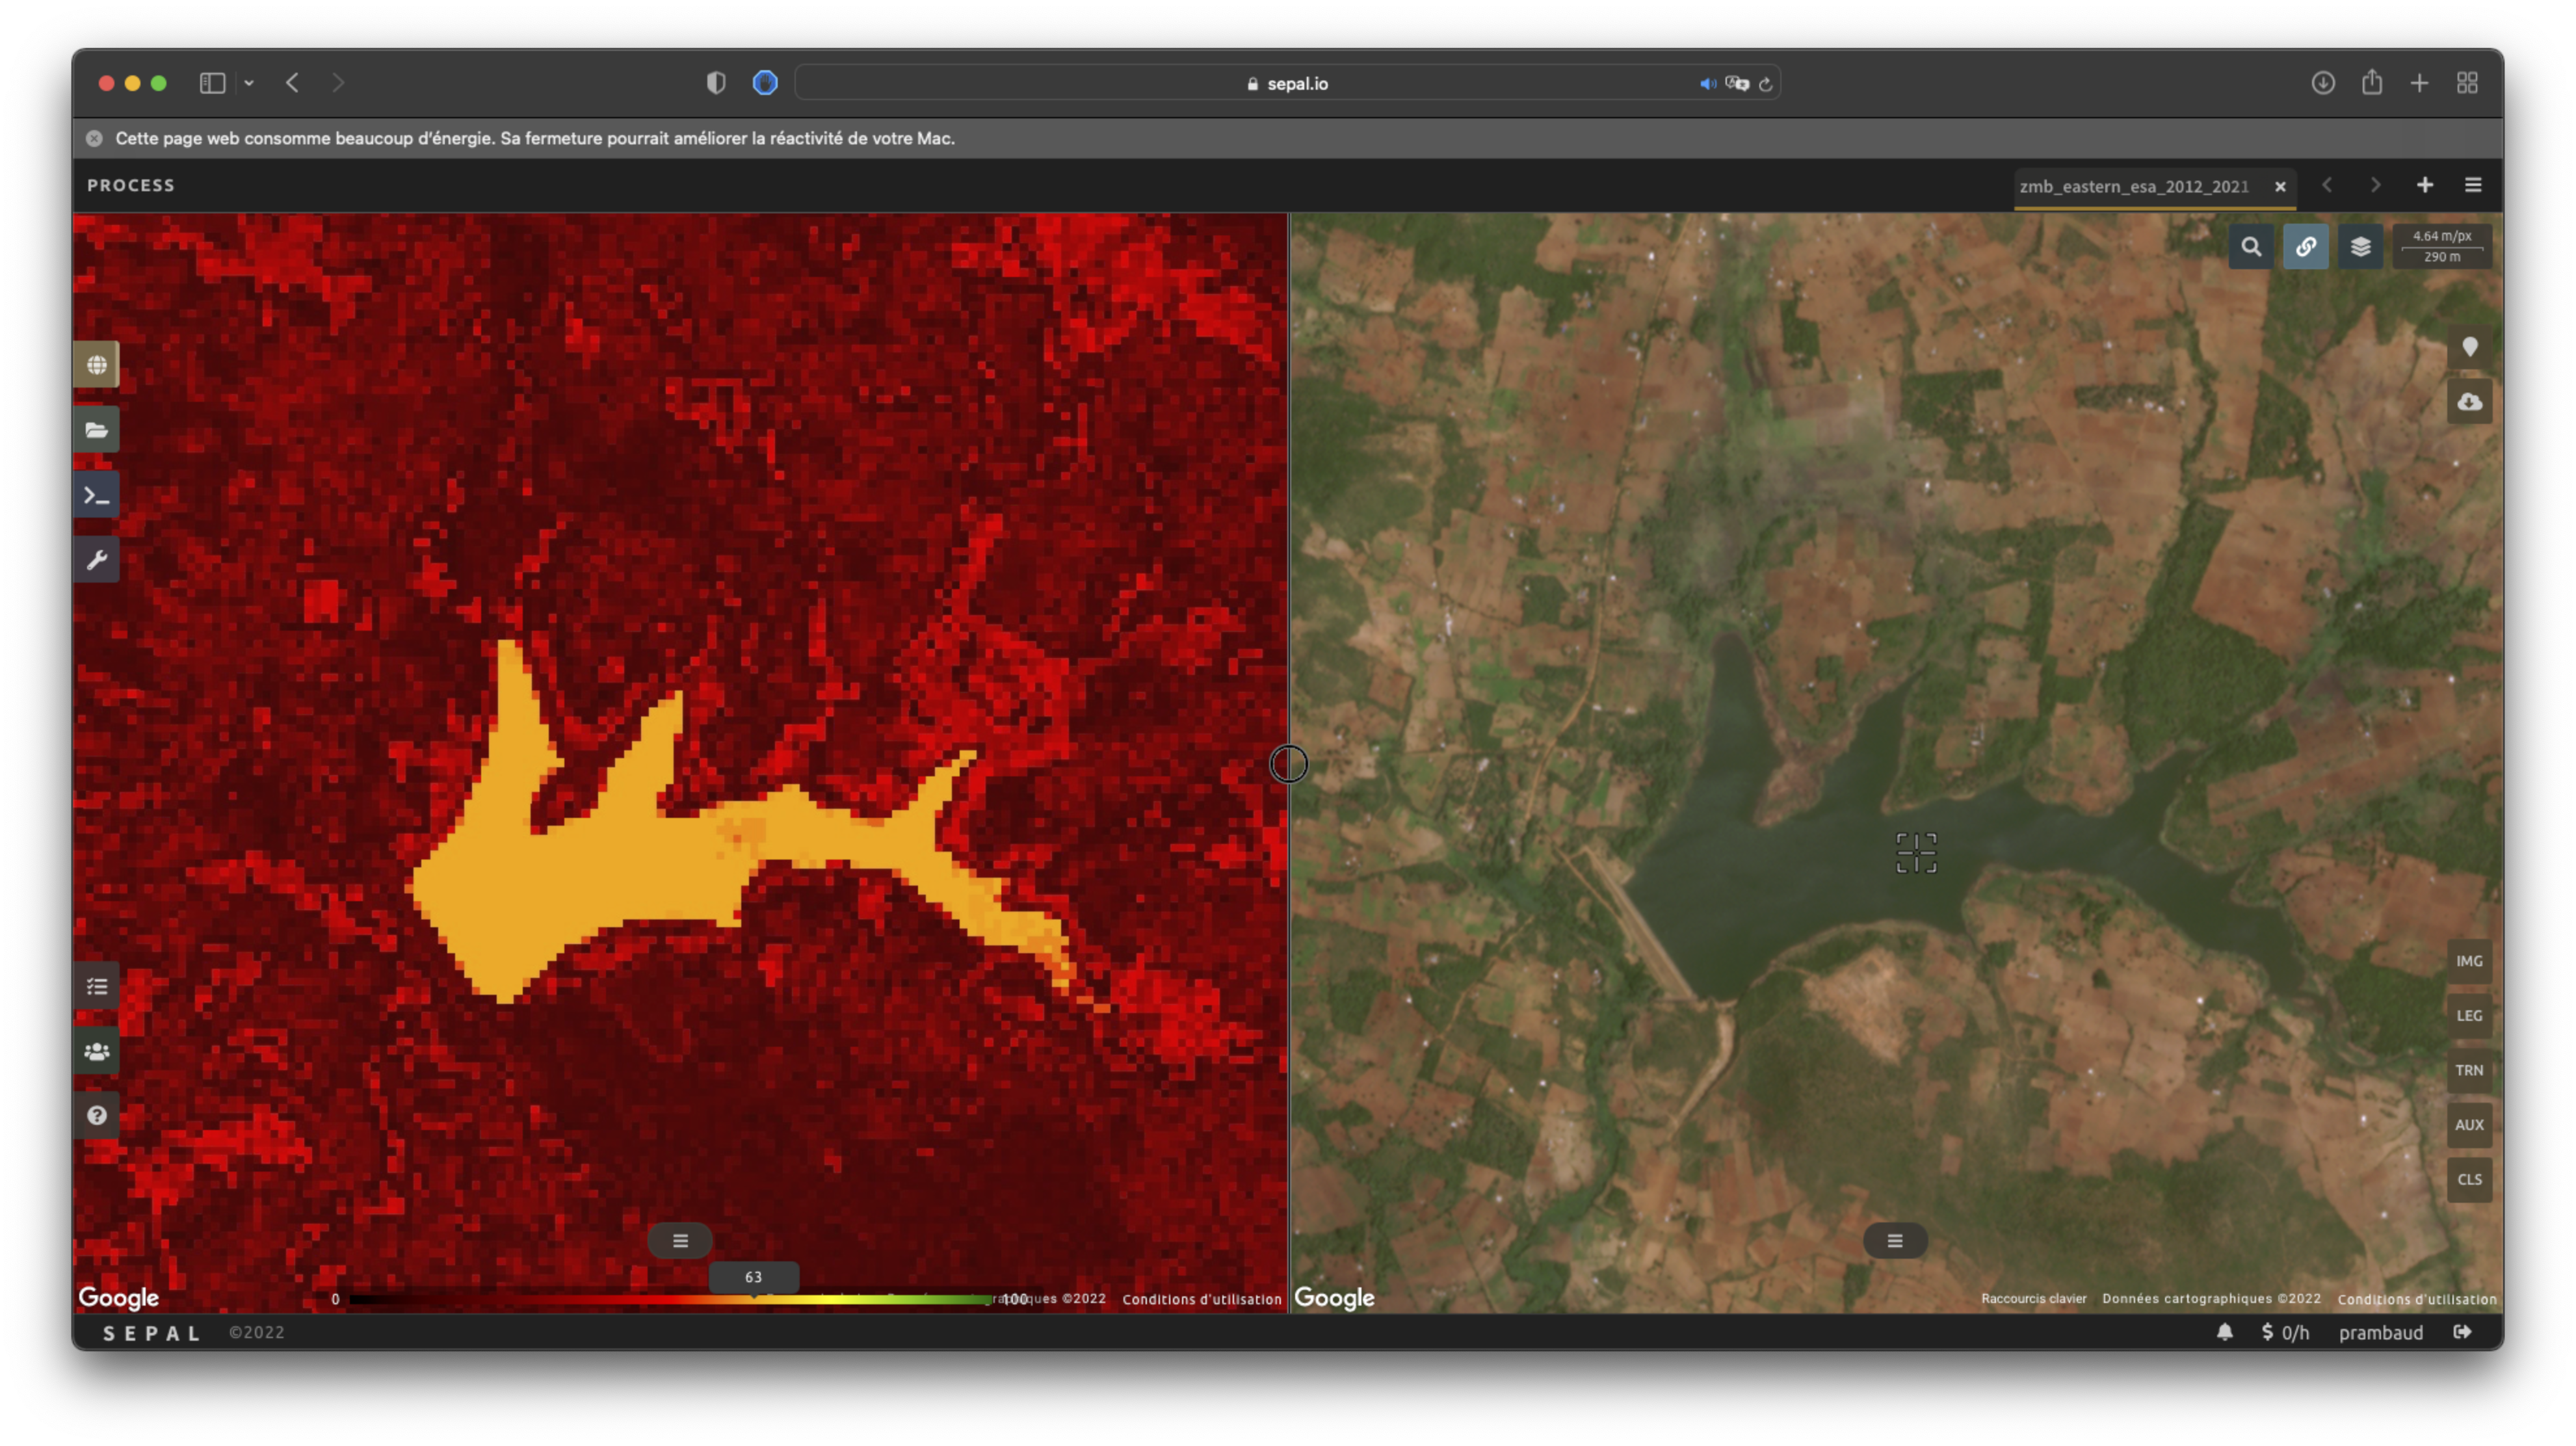This screenshot has width=2576, height=1446.
Task: Open the Users group icon
Action: 97,1052
